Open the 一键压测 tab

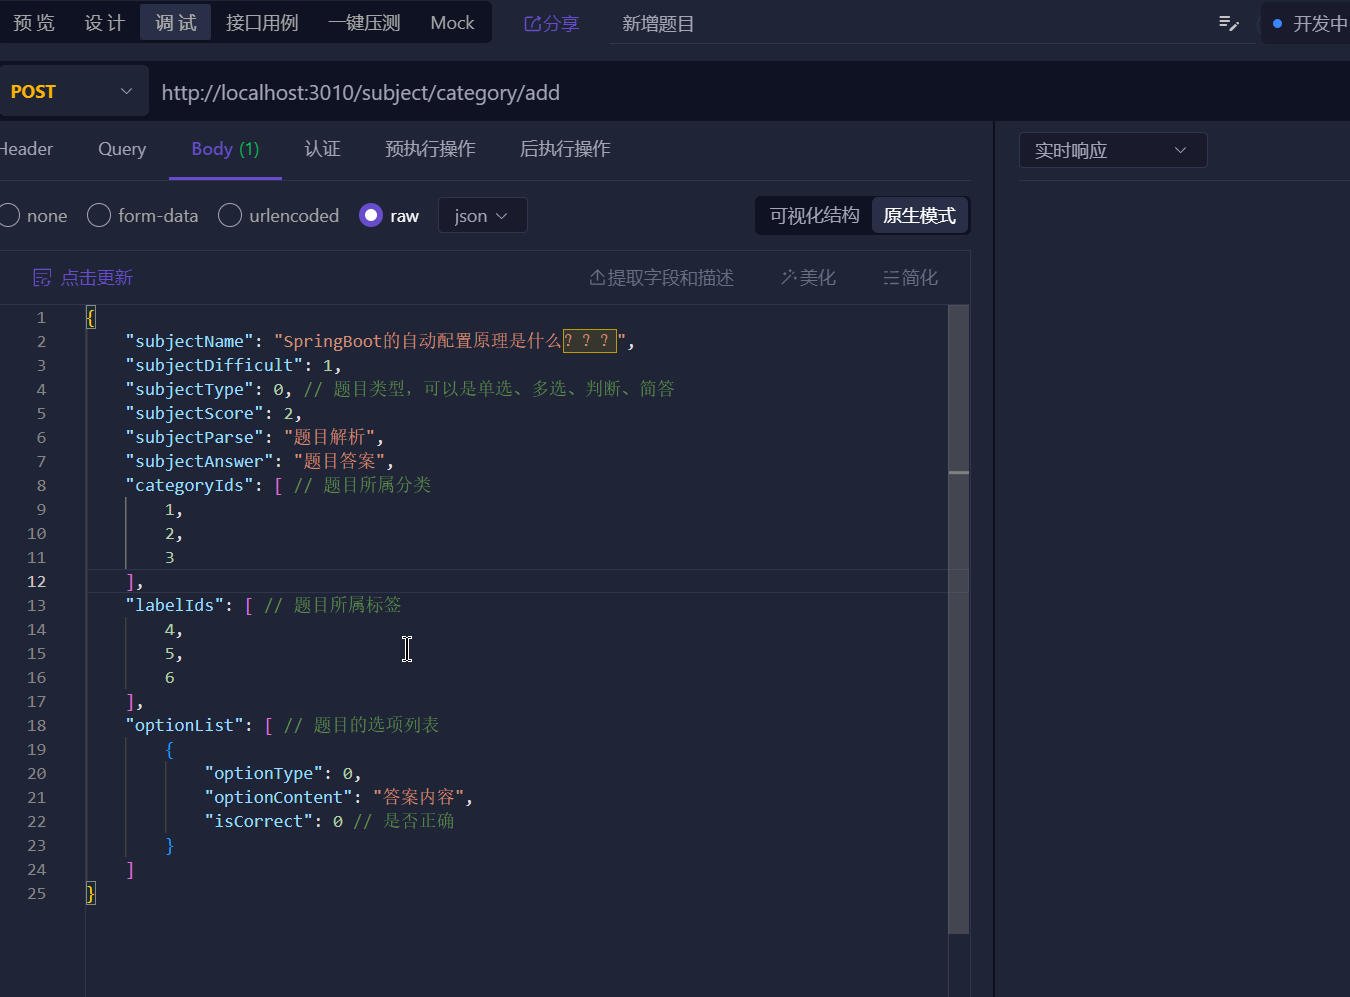(364, 23)
